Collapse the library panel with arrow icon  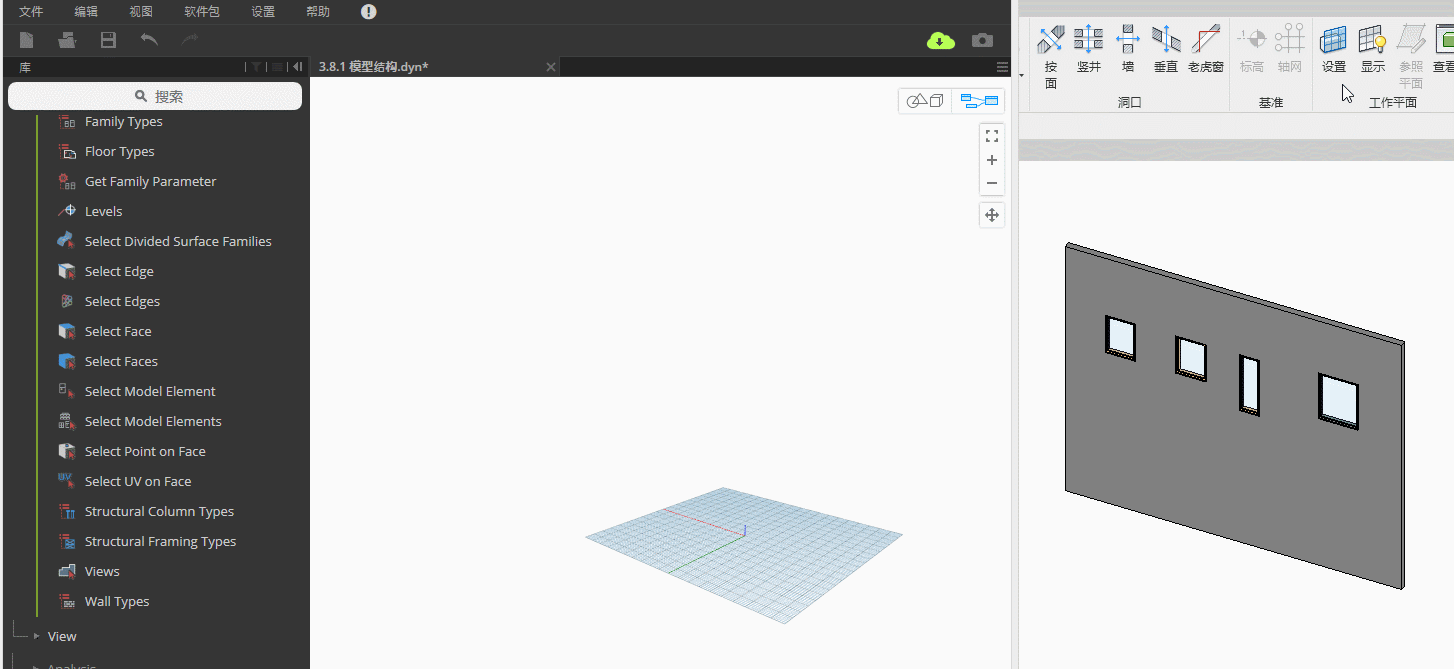click(x=297, y=67)
